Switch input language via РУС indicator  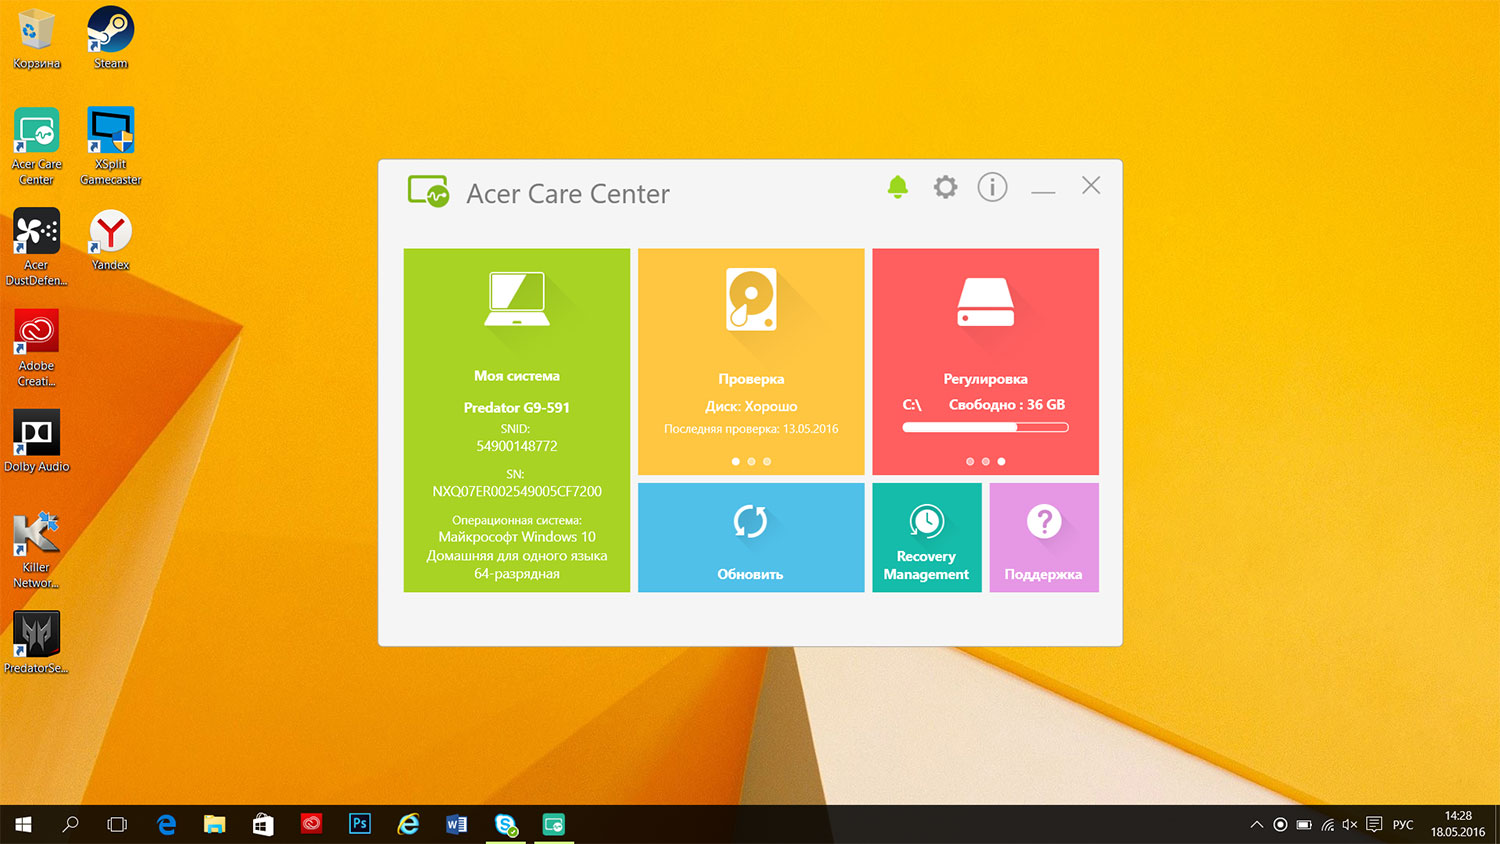[1403, 825]
